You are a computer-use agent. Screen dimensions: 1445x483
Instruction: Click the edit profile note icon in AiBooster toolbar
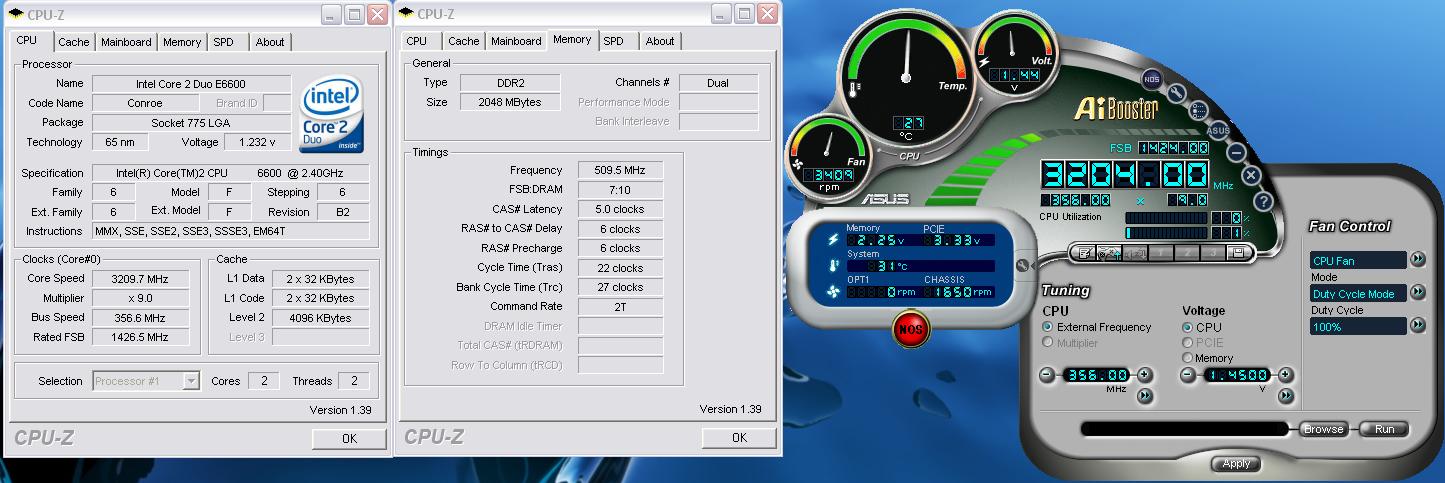(1083, 252)
